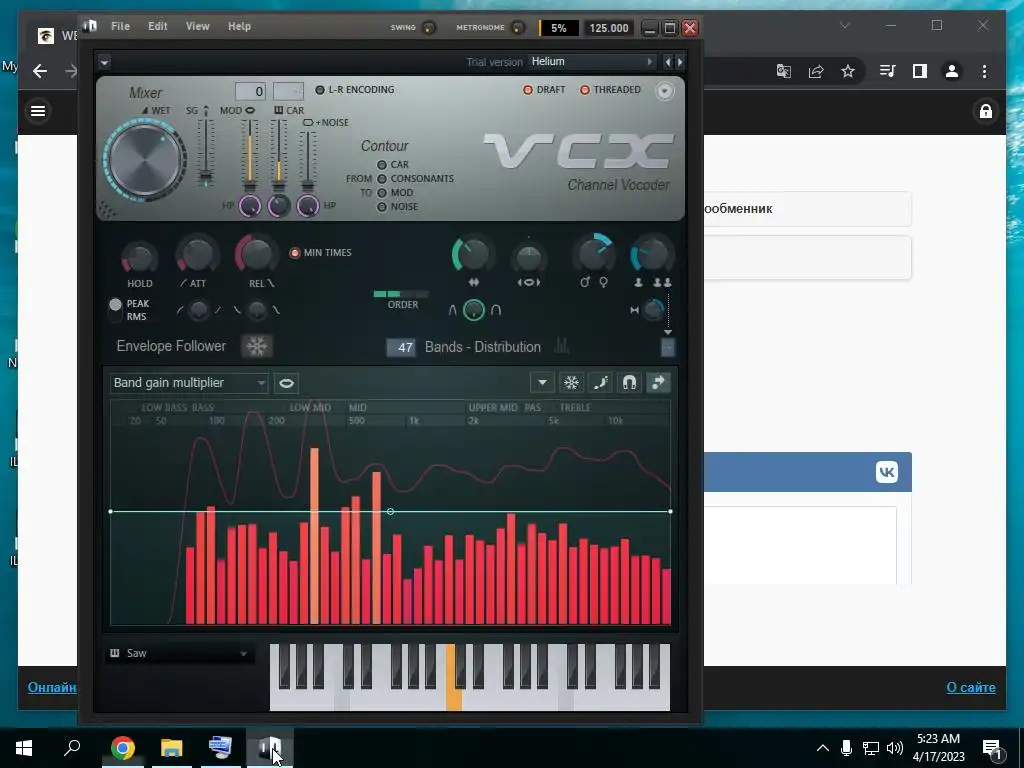Click the step editing footprint icon

600,383
